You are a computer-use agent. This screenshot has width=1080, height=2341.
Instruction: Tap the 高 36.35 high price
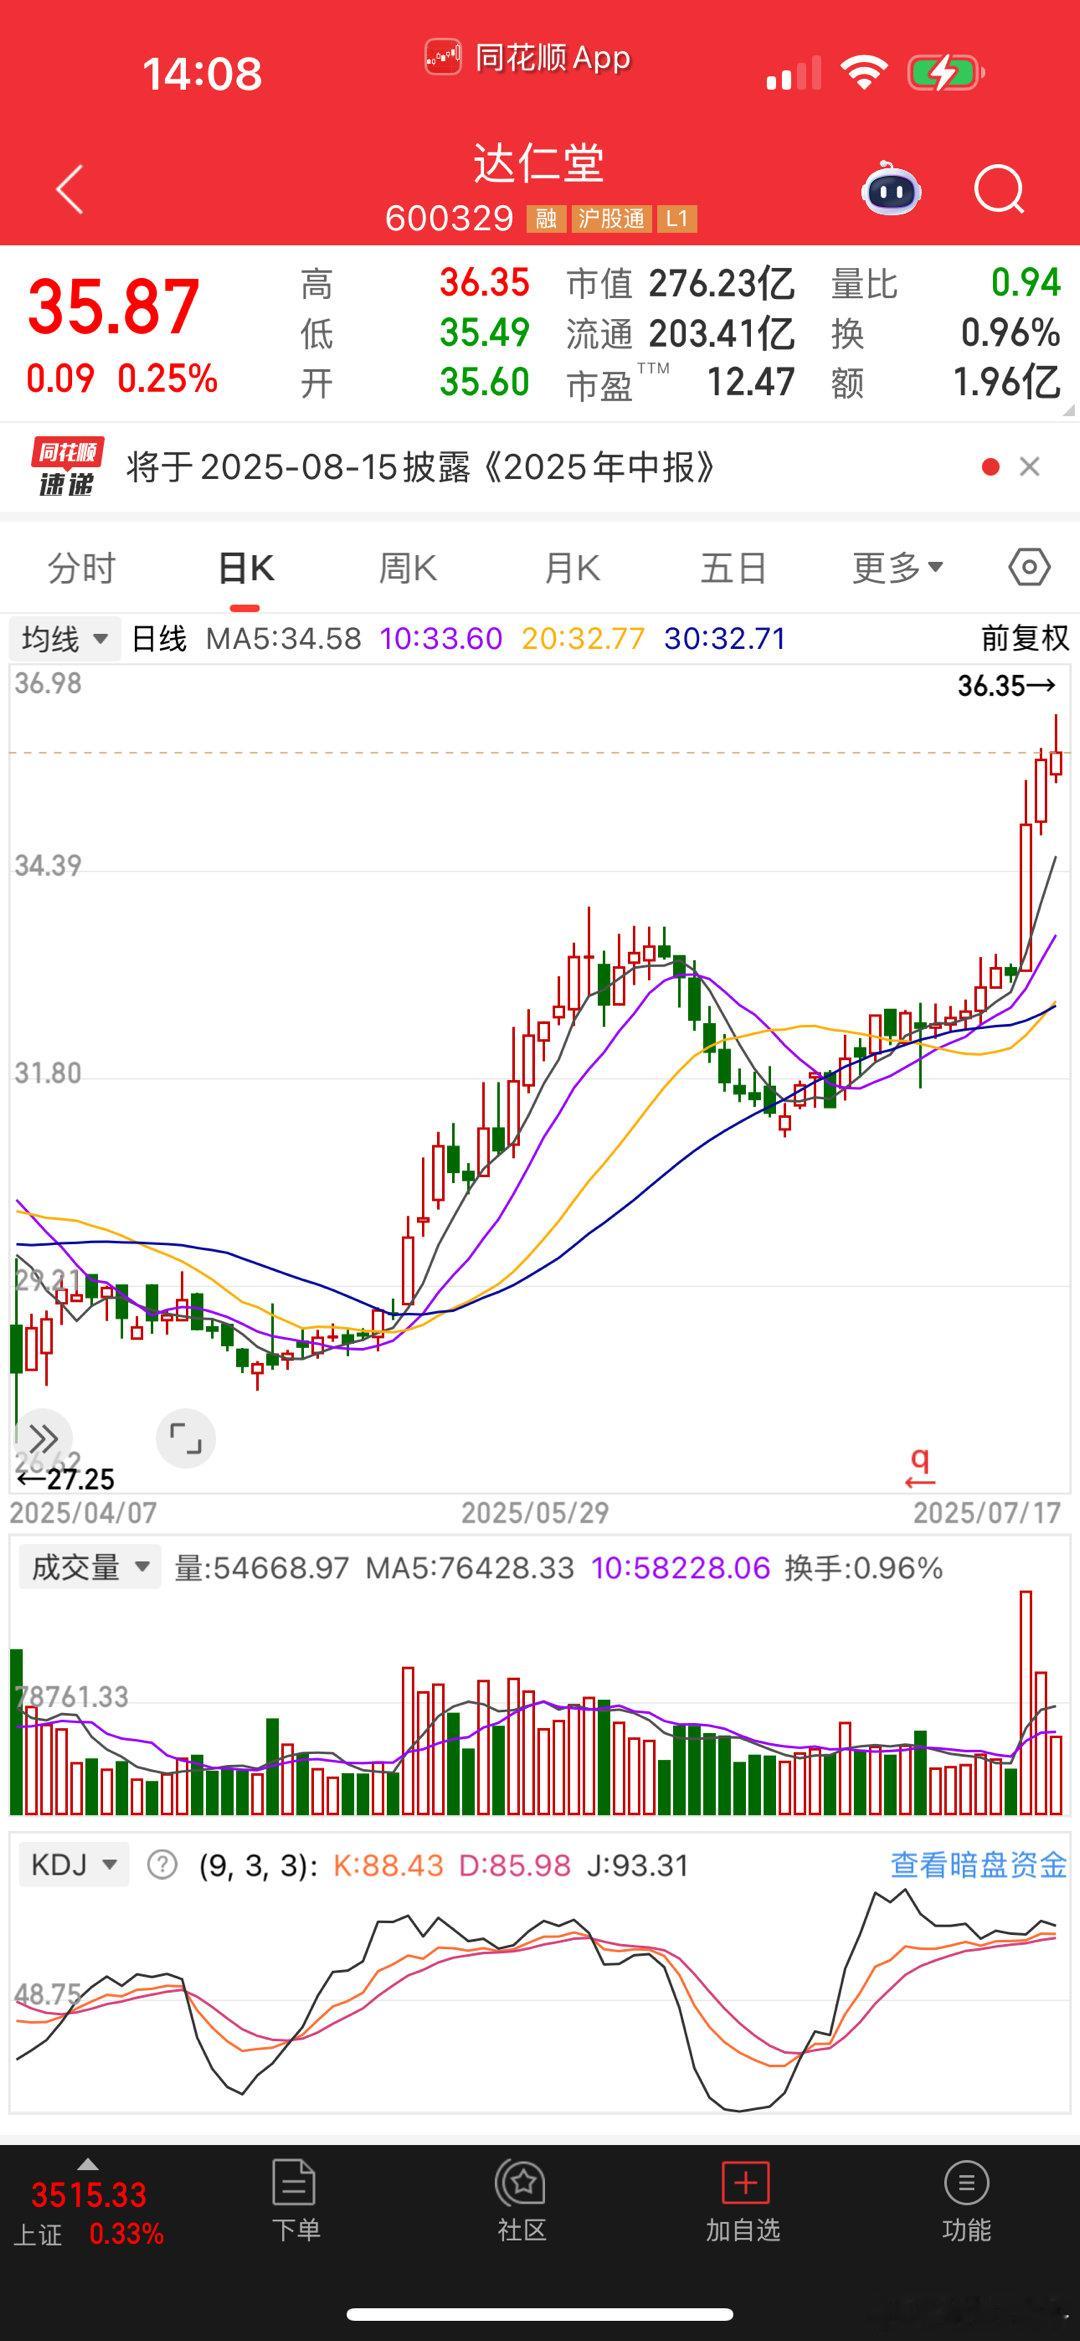pos(484,283)
